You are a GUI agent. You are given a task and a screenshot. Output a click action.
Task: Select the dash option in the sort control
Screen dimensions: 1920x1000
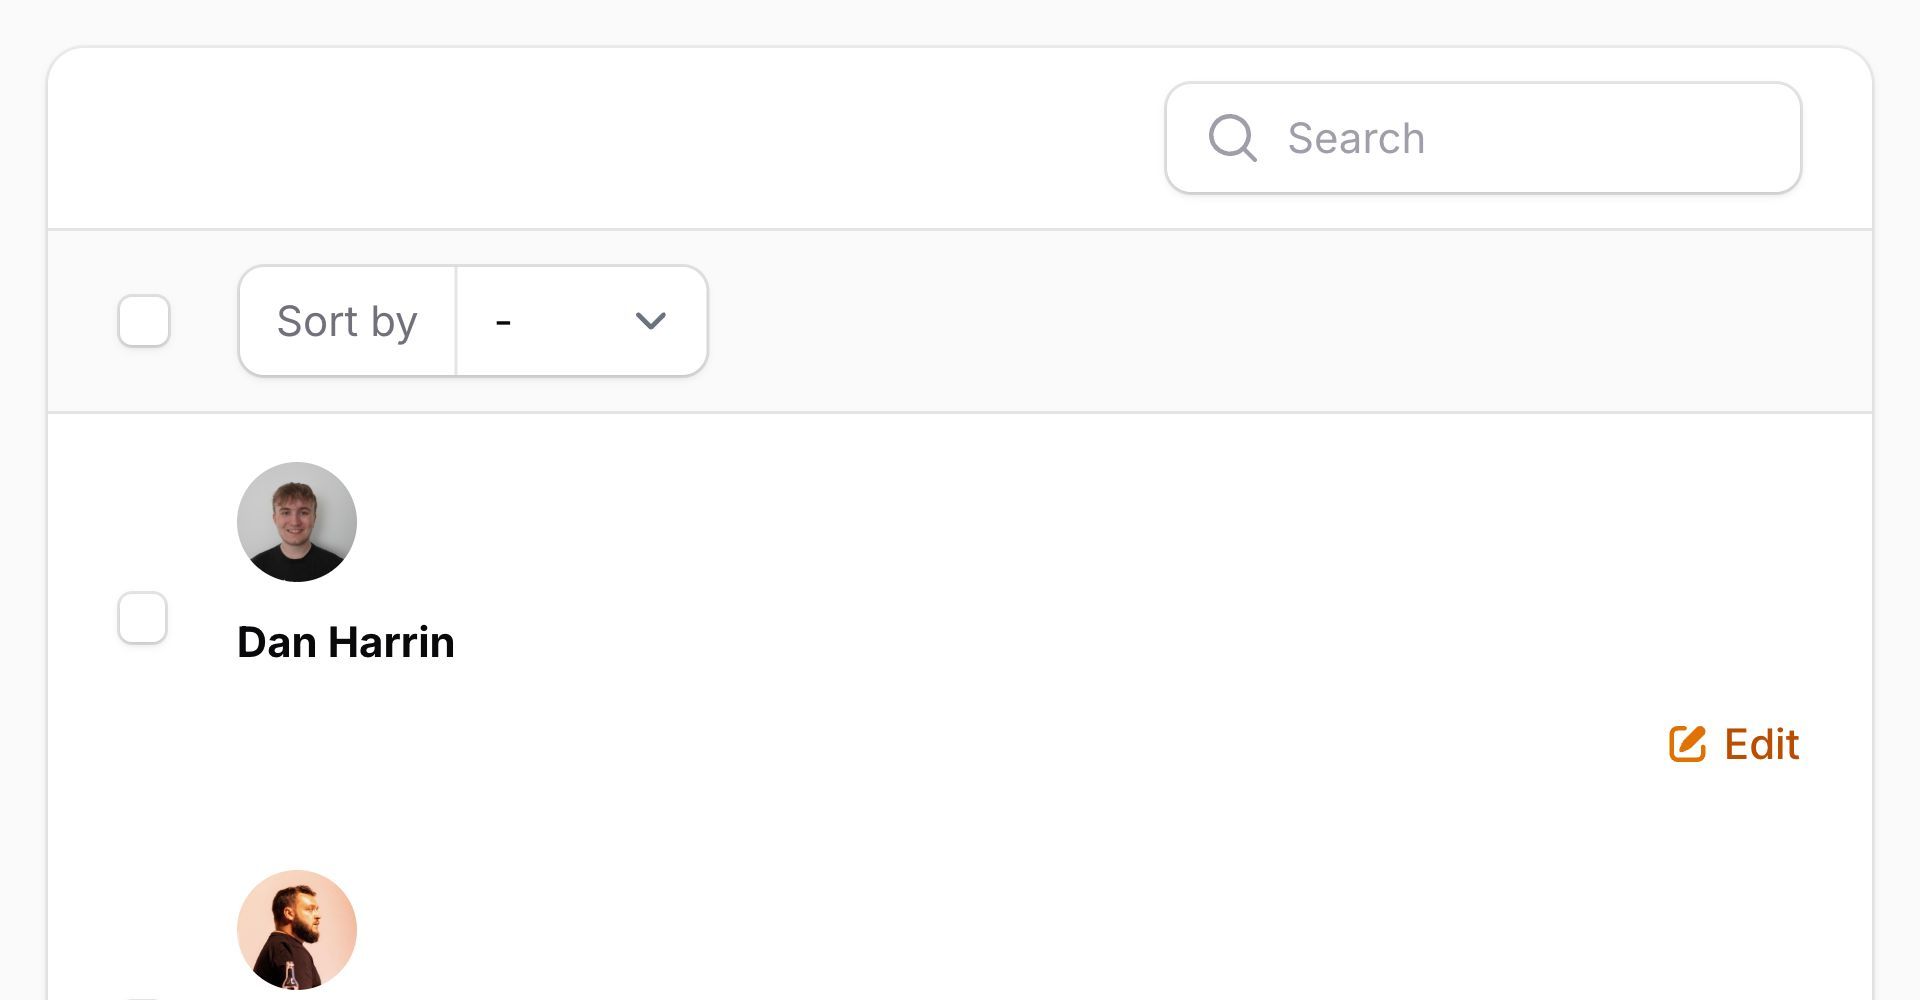tap(503, 320)
